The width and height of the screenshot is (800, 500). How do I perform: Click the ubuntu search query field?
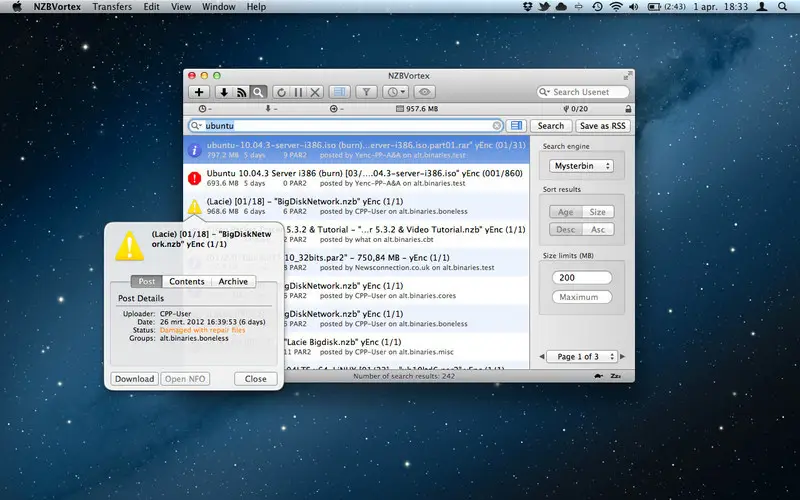tap(346, 126)
